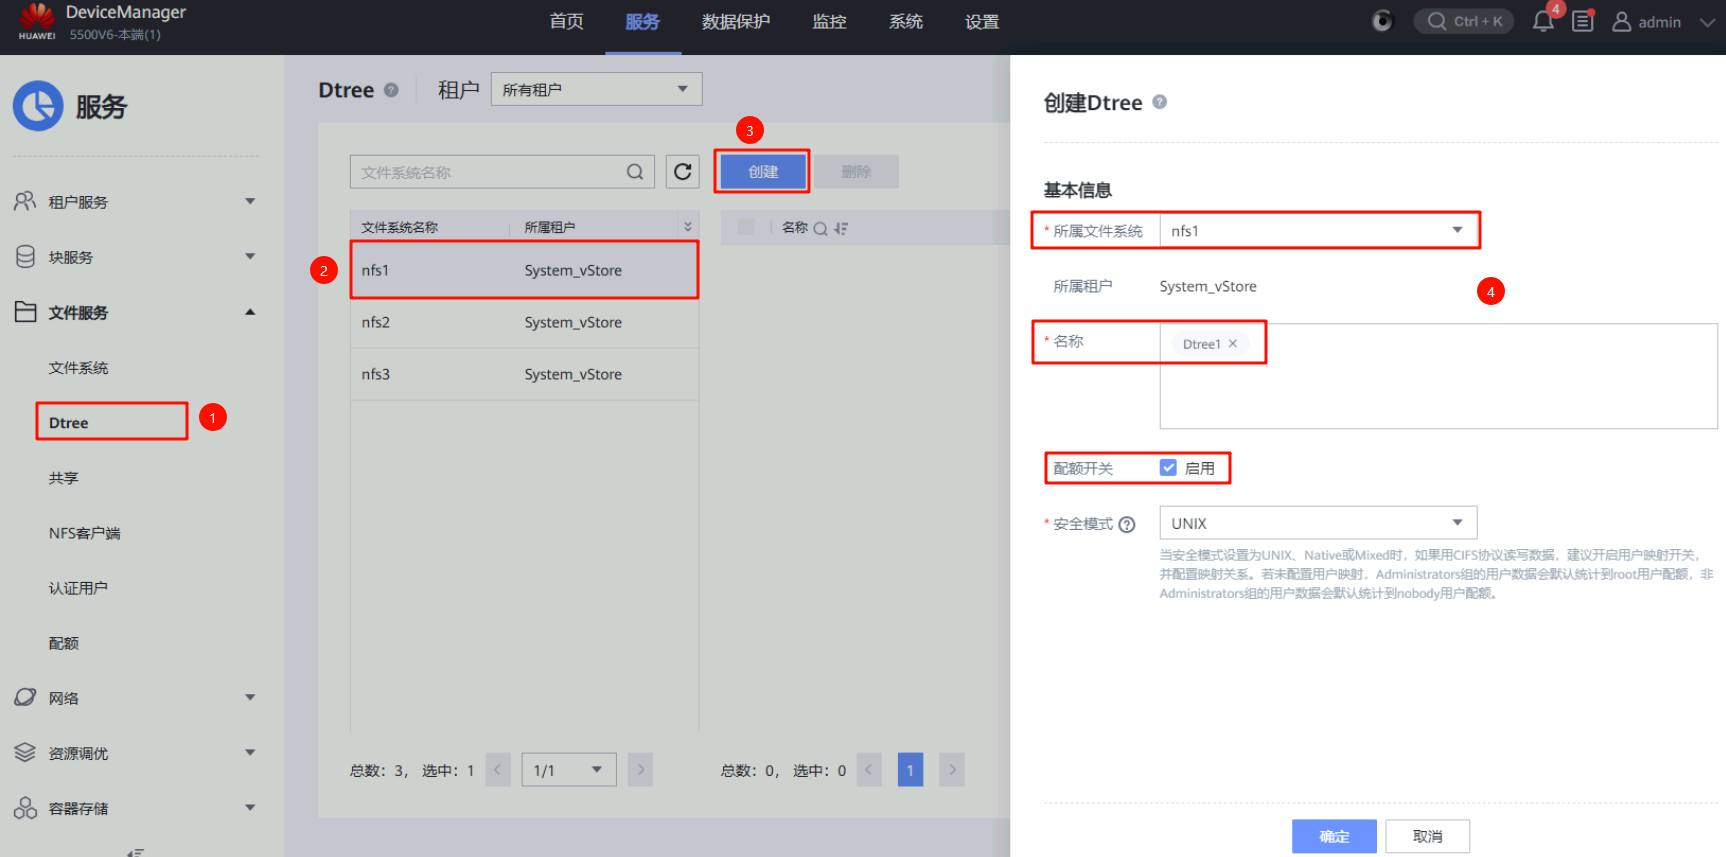This screenshot has width=1726, height=857.
Task: Click the 取消 button
Action: (1427, 836)
